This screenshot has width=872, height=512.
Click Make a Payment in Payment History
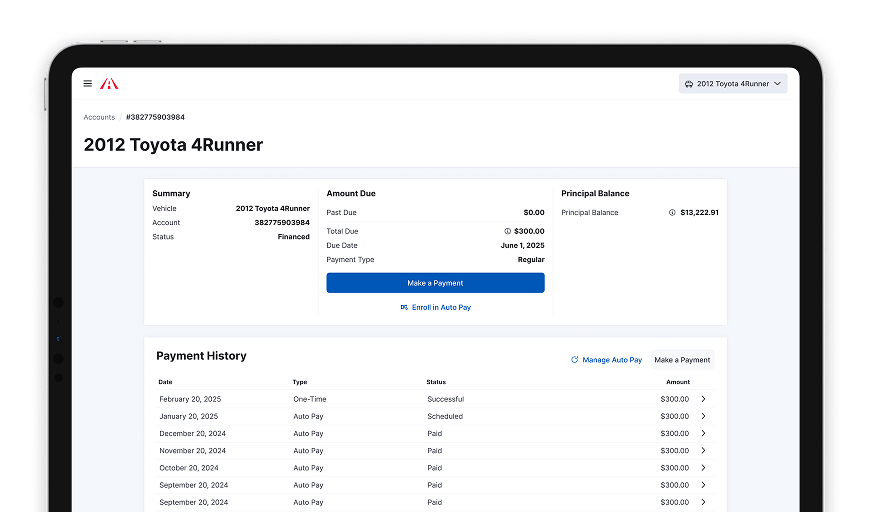pos(682,360)
